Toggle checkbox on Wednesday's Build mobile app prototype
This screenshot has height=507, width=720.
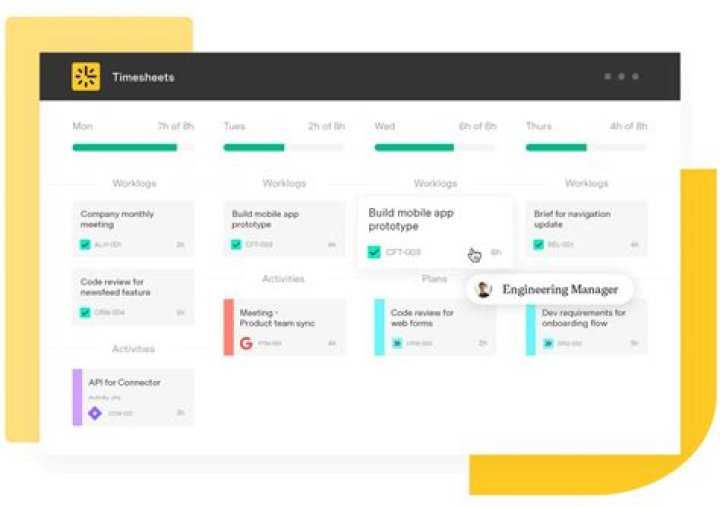[x=374, y=252]
